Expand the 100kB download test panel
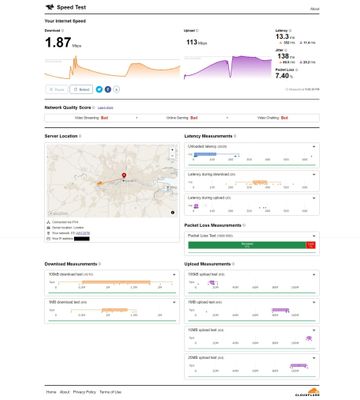360x400 pixels. click(174, 275)
